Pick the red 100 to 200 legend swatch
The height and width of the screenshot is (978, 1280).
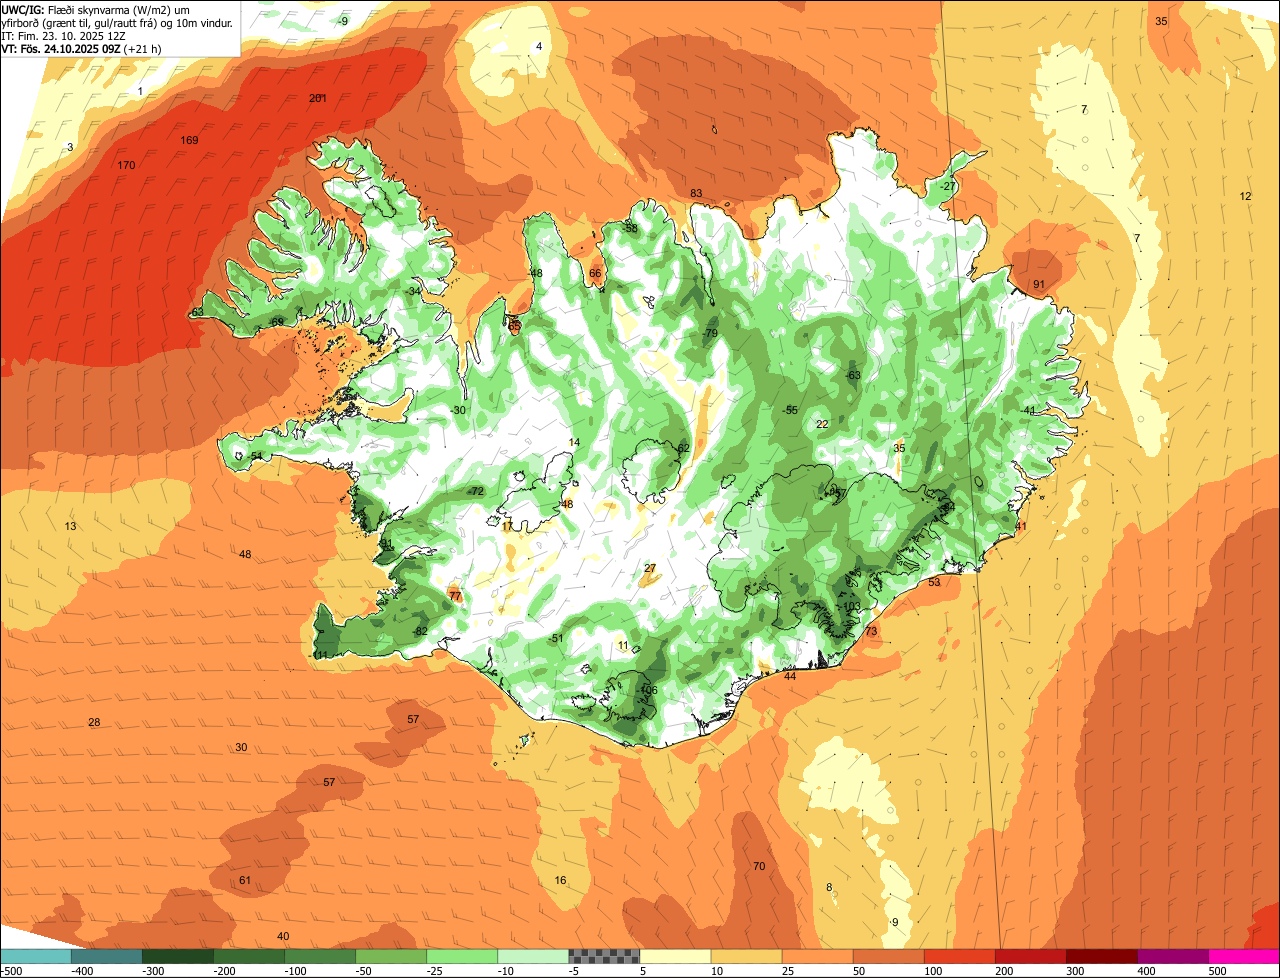[959, 956]
